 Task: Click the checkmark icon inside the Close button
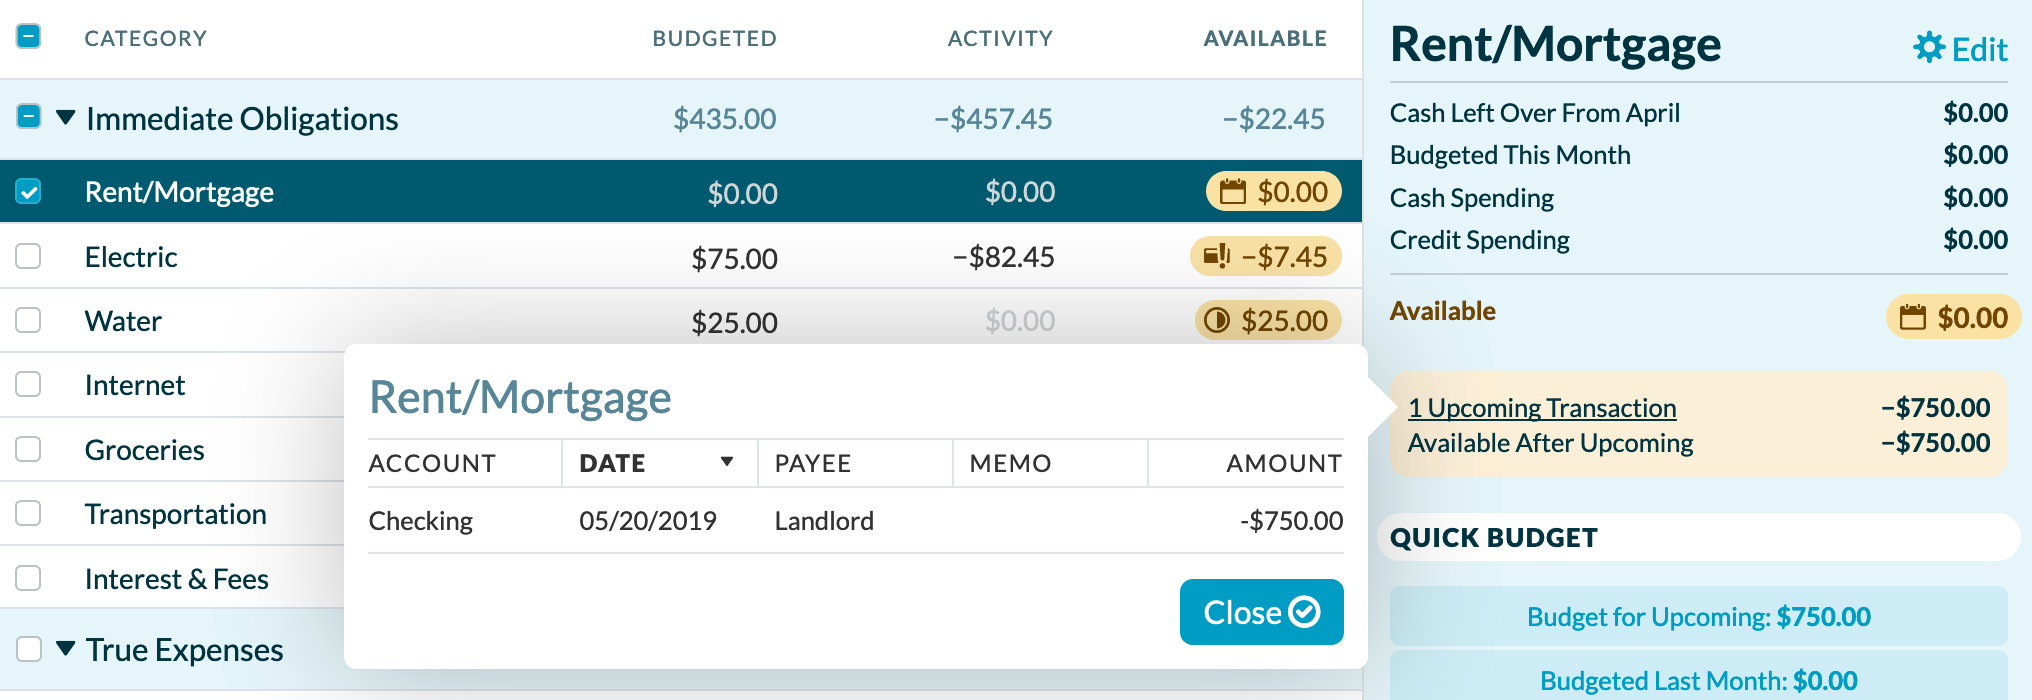1305,612
